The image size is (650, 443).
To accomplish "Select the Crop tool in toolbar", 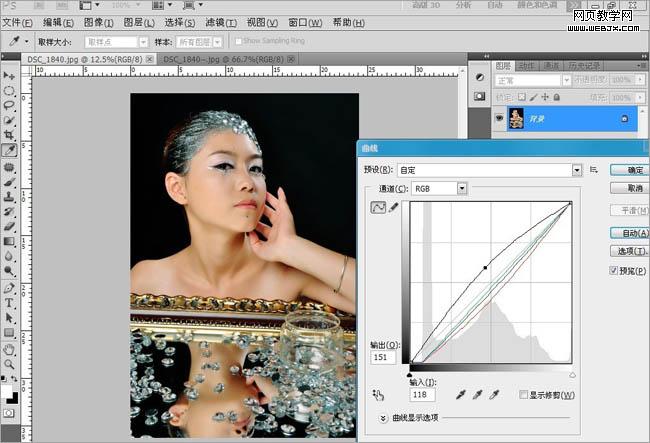I will point(9,135).
